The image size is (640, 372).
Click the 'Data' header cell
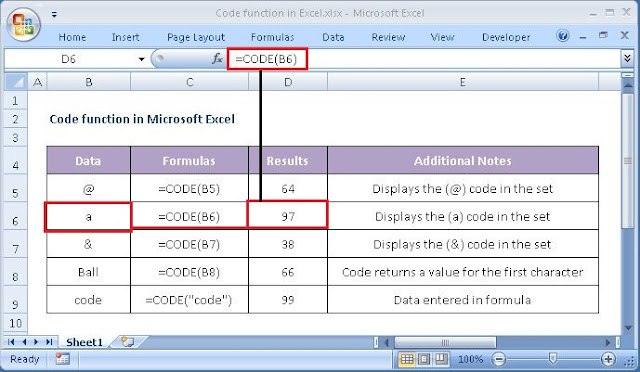[88, 160]
